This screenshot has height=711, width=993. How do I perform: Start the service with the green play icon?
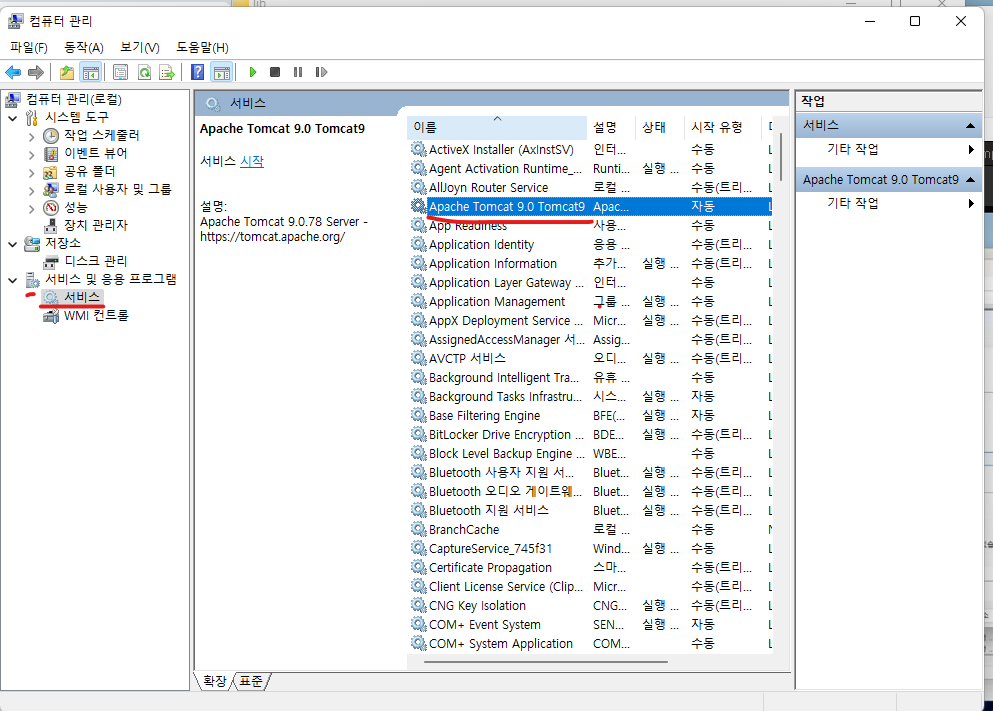[x=253, y=72]
